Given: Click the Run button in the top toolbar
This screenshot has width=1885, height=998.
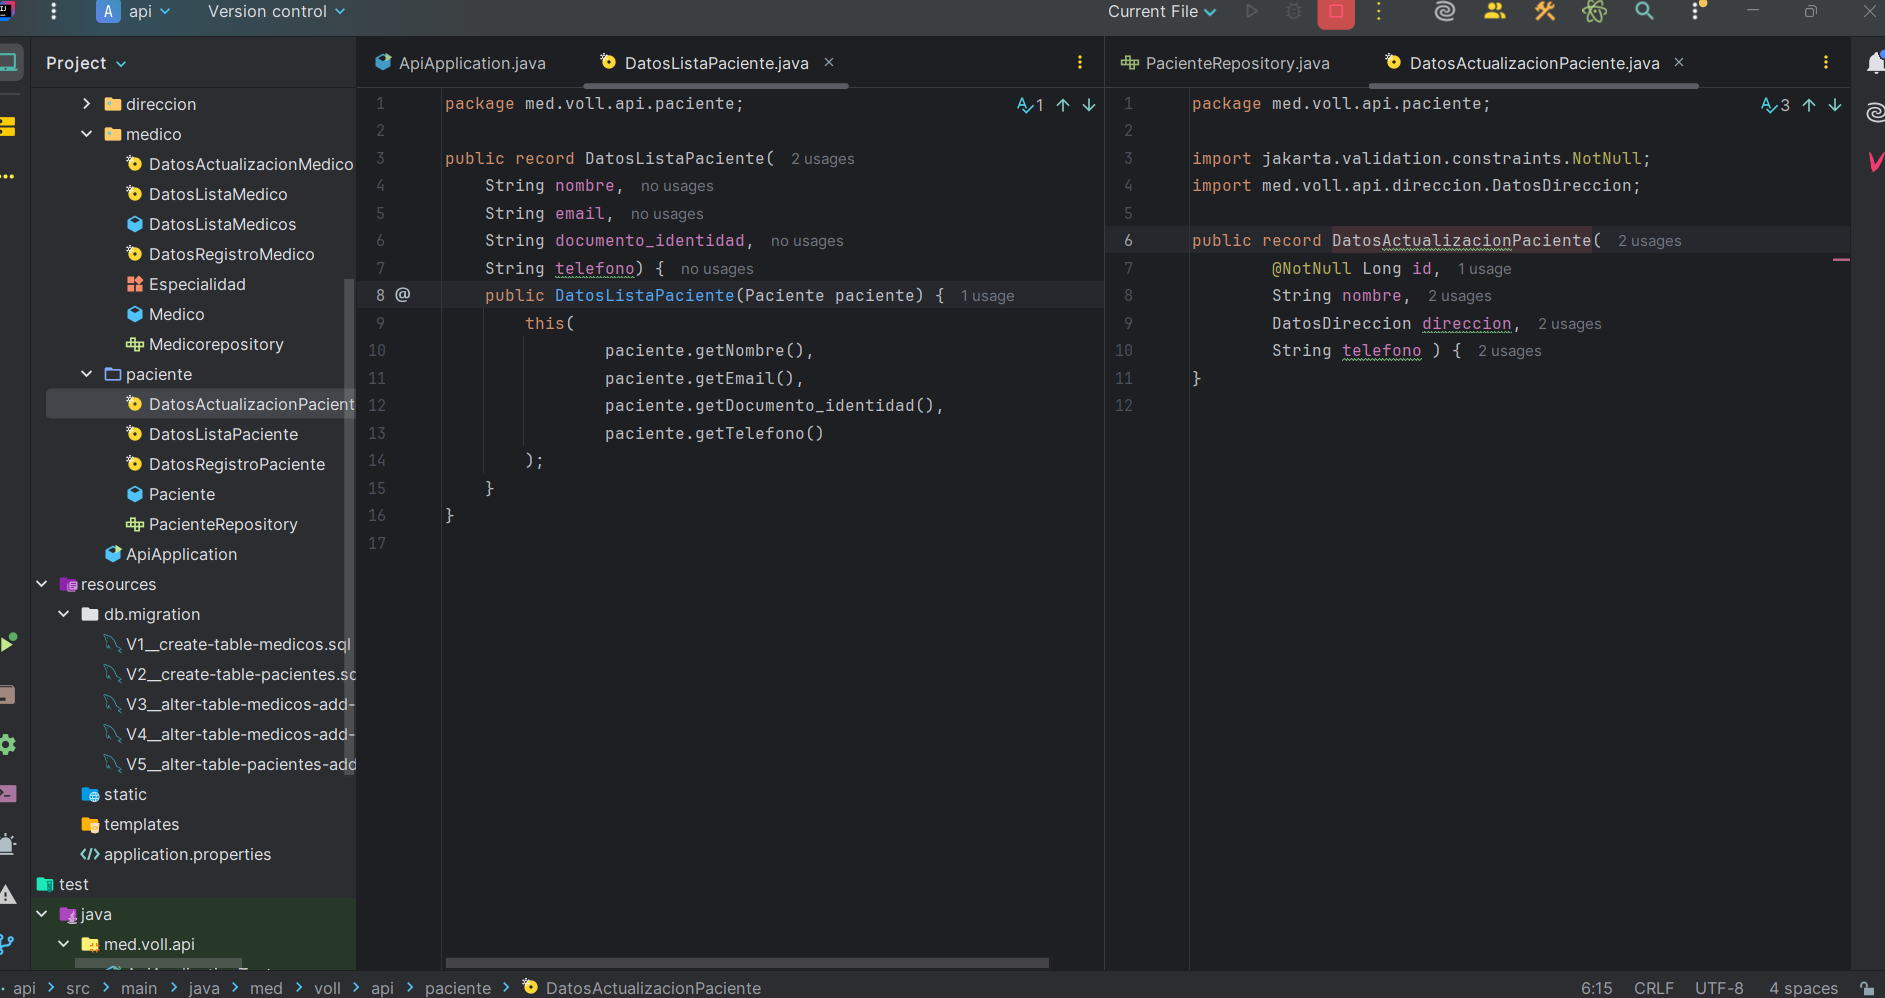Looking at the screenshot, I should pos(1251,11).
